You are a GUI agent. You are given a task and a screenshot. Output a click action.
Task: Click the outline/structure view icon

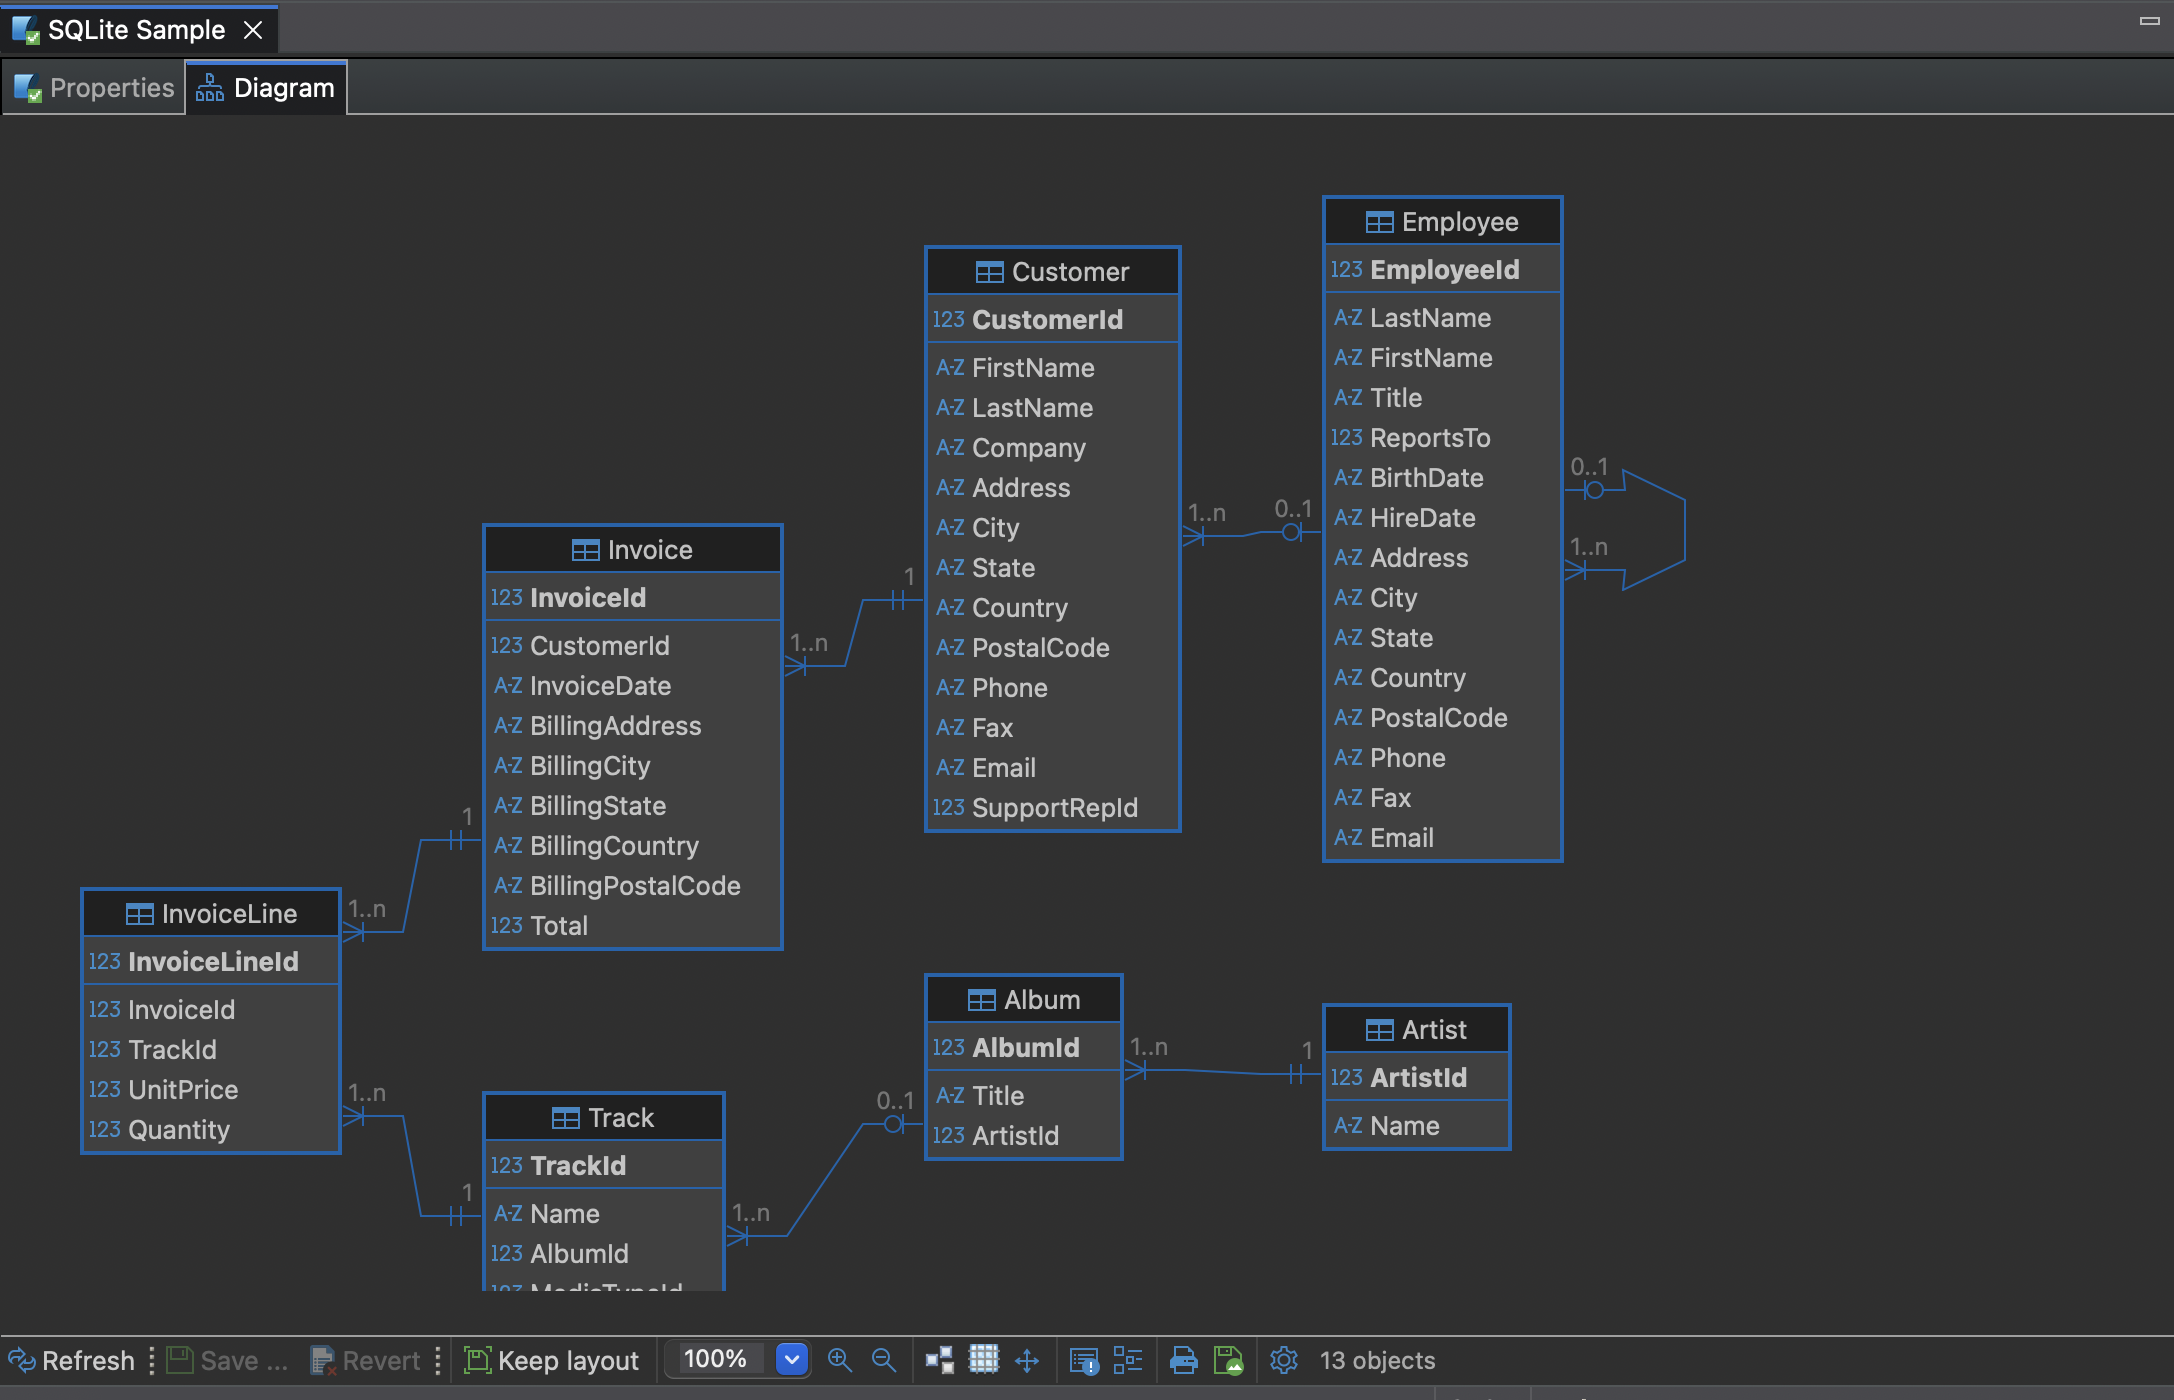tap(1128, 1360)
